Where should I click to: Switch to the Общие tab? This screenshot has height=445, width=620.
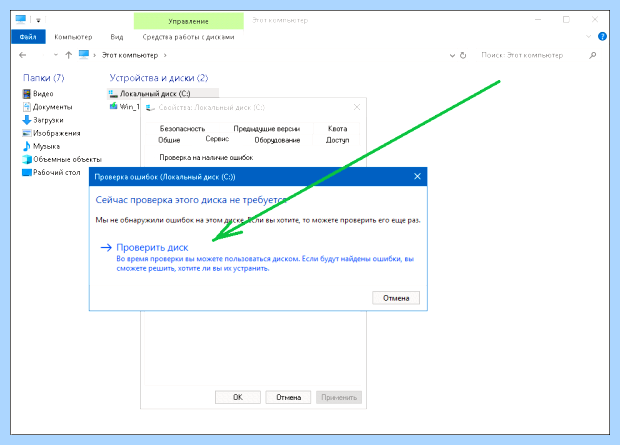click(x=169, y=140)
